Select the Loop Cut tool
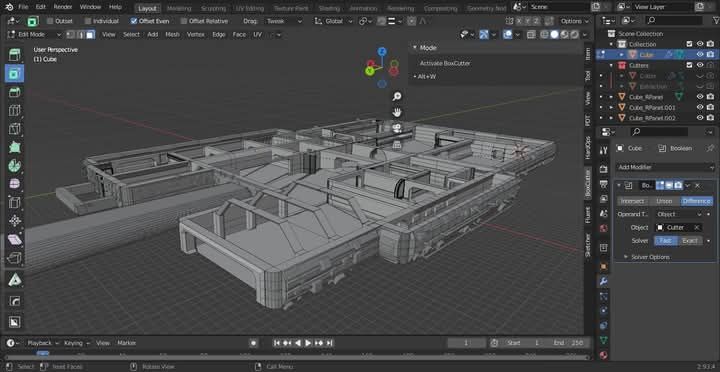720x372 pixels. 14,110
